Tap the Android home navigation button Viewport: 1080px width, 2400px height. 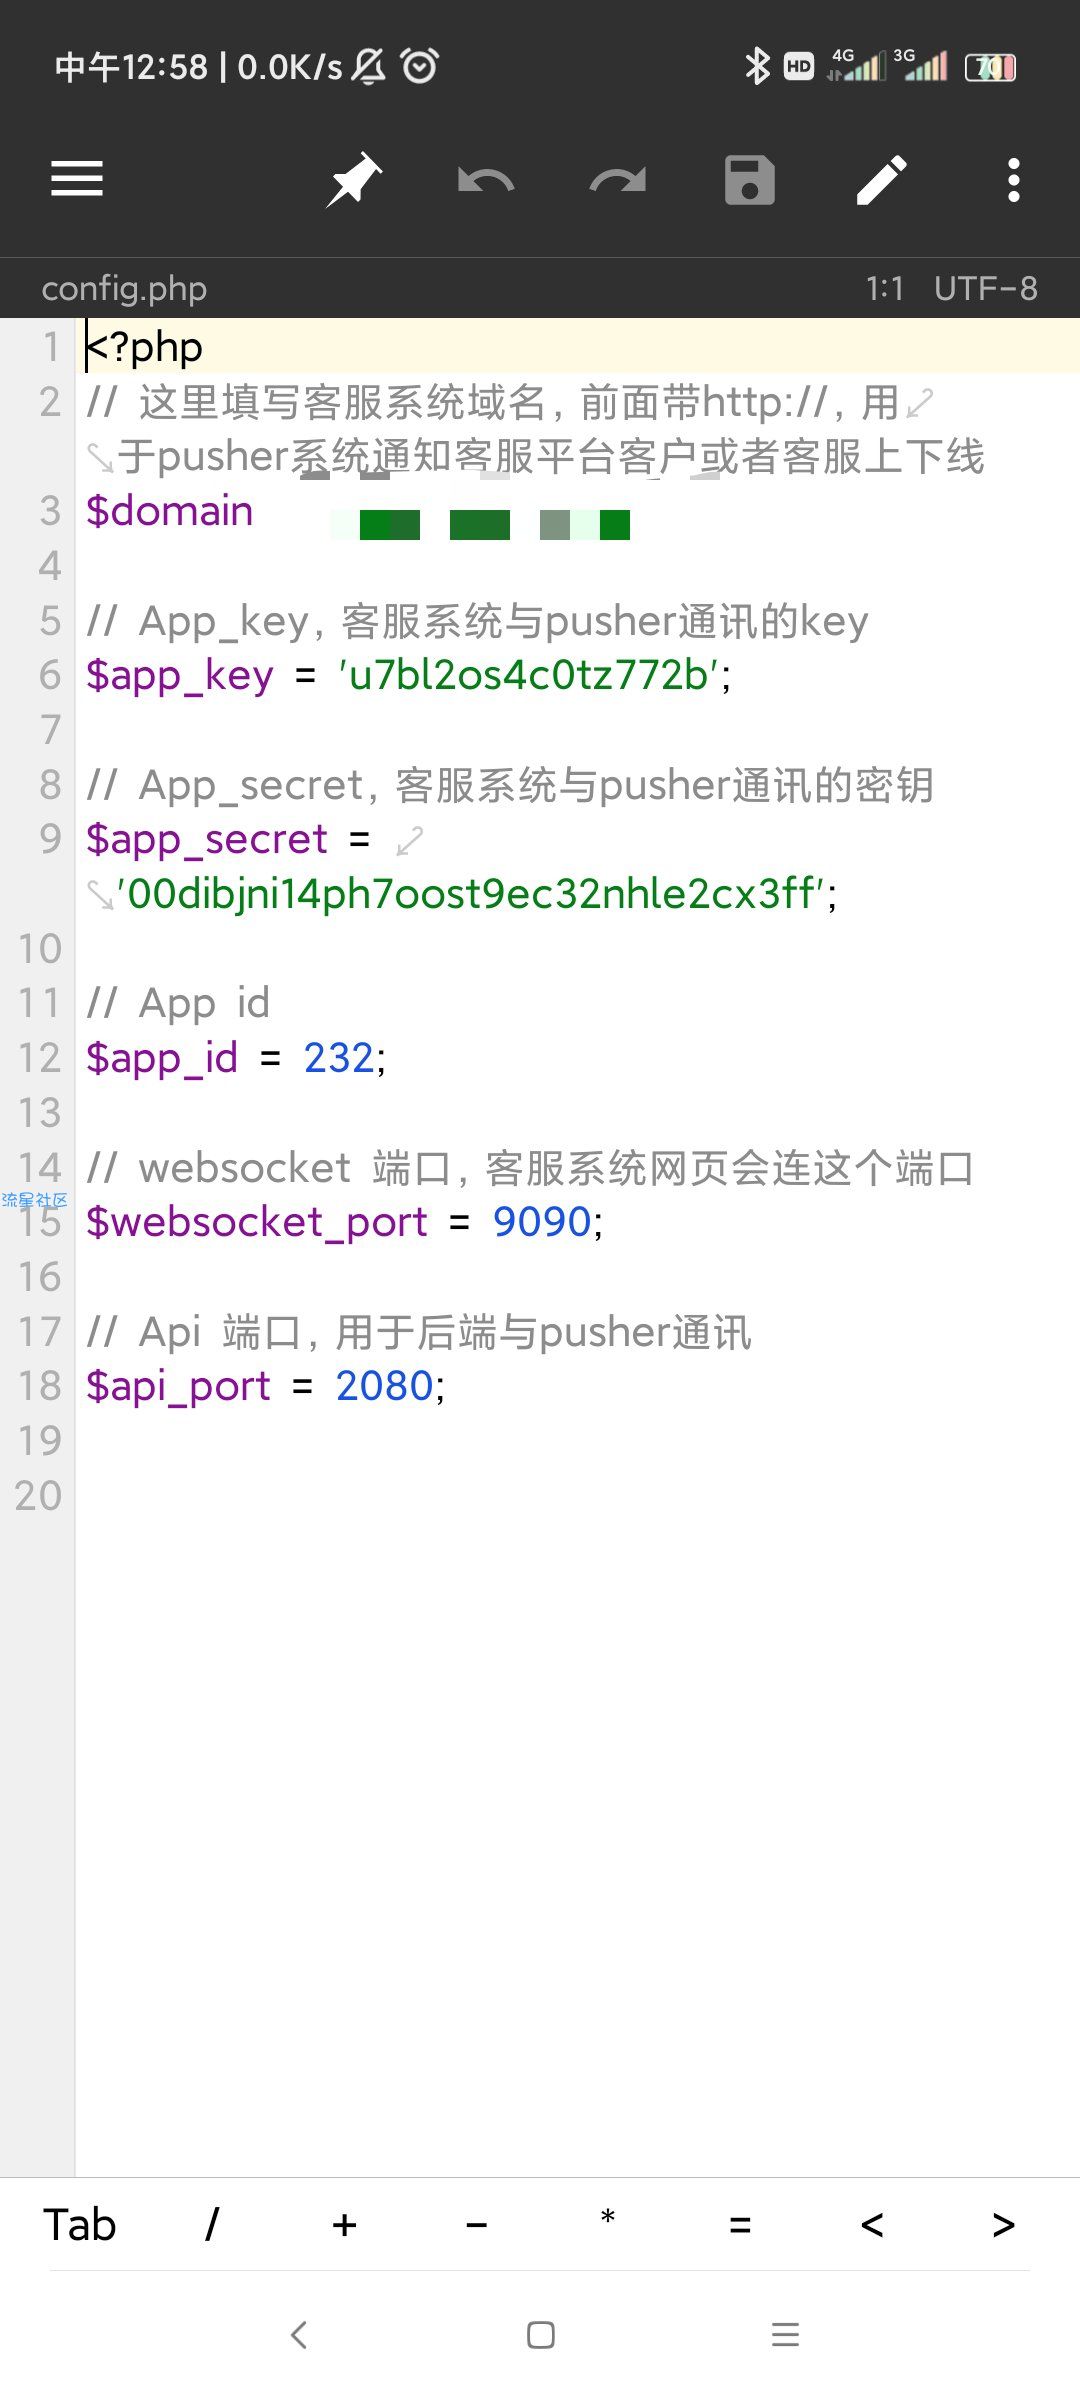coord(541,2335)
